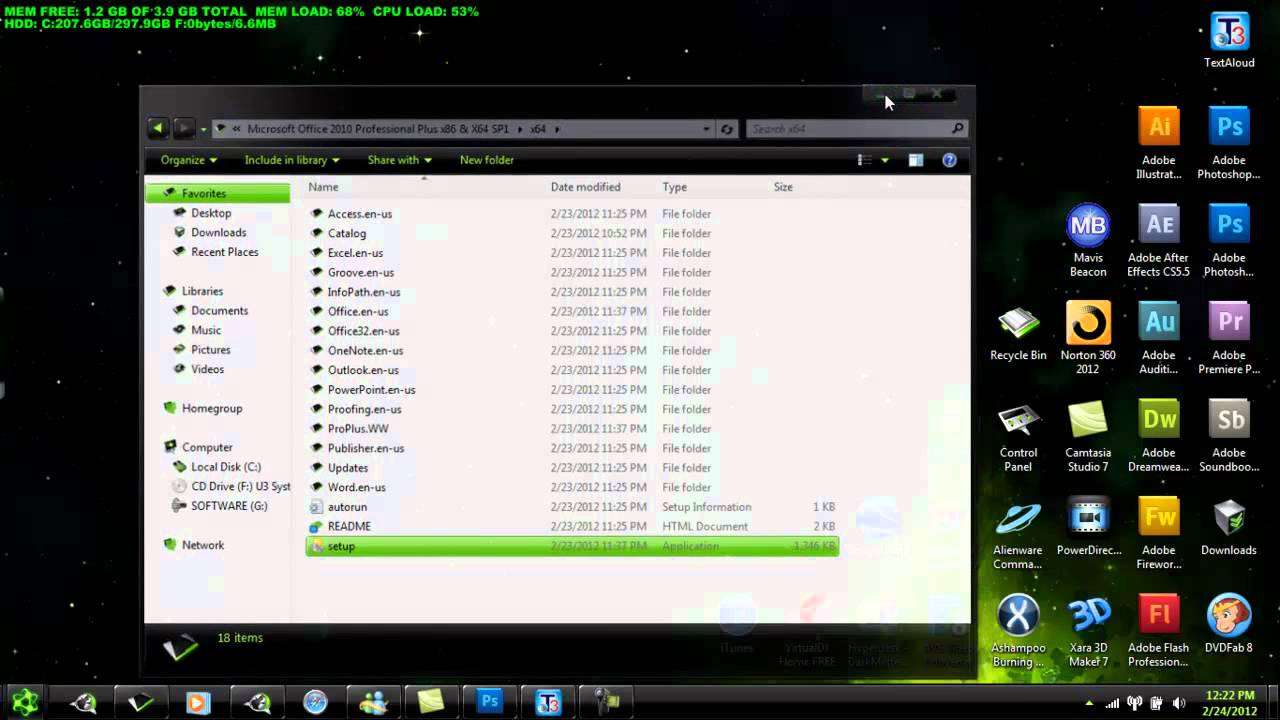The width and height of the screenshot is (1280, 720).
Task: Click the x64 breadcrumb segment
Action: [x=538, y=129]
